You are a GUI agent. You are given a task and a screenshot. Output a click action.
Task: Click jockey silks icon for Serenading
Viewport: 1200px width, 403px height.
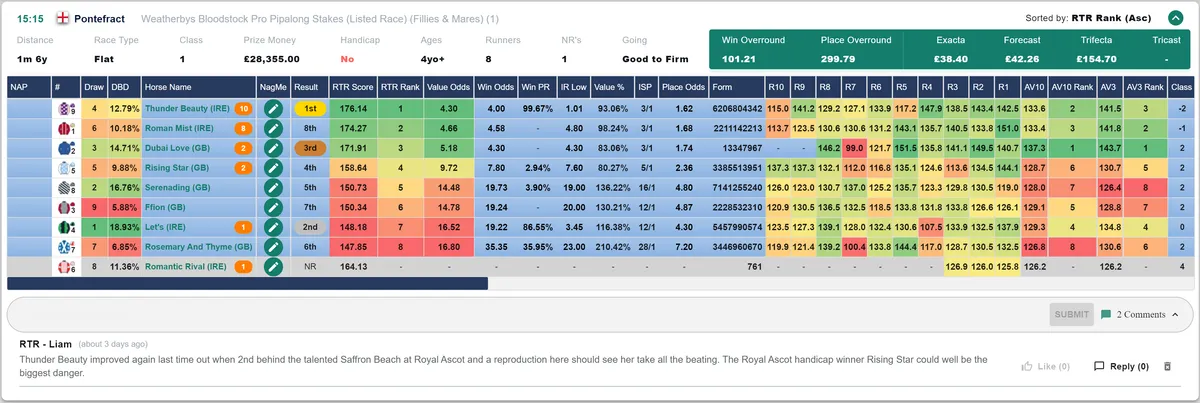coord(66,188)
